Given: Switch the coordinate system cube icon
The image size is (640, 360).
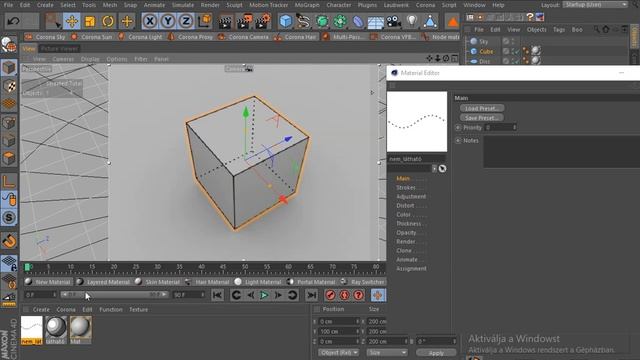Looking at the screenshot, I should tap(204, 21).
